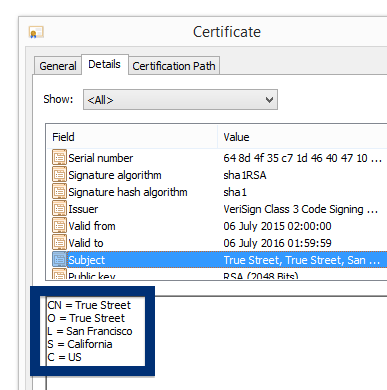Click the Valid from field icon

[59, 226]
